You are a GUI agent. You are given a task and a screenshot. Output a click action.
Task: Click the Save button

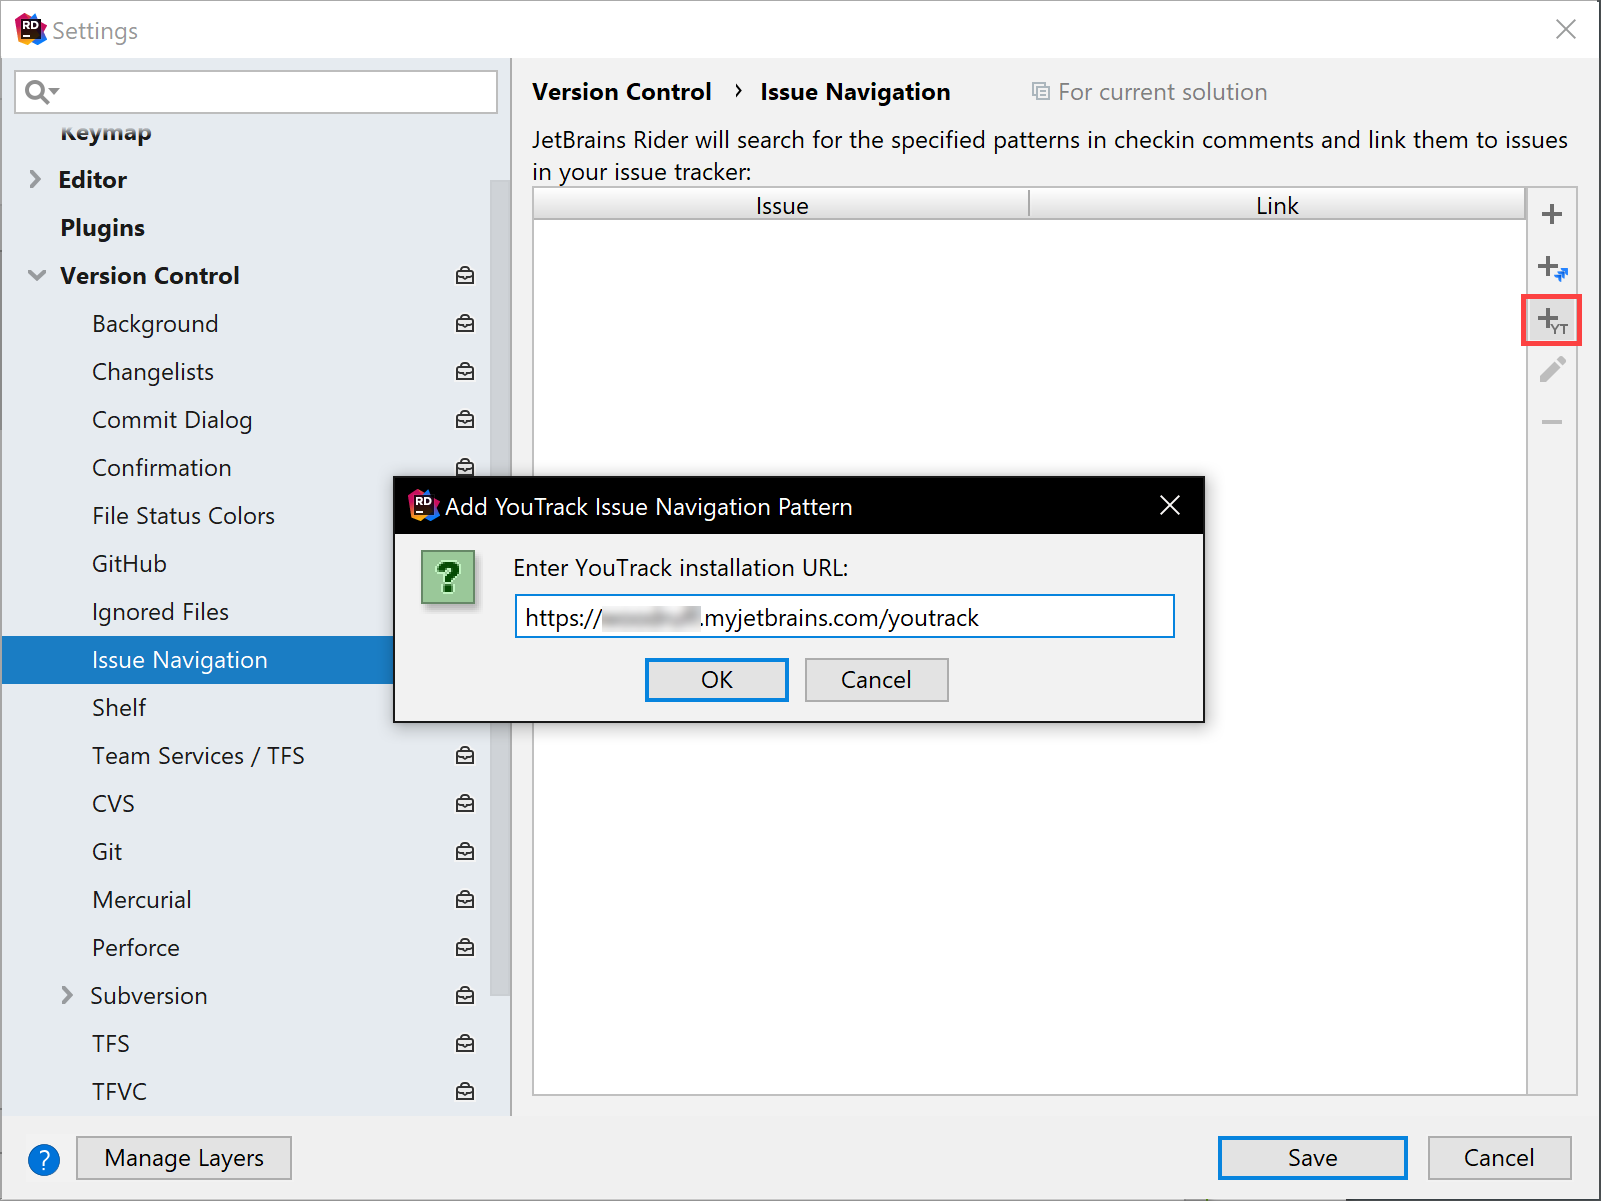tap(1312, 1158)
